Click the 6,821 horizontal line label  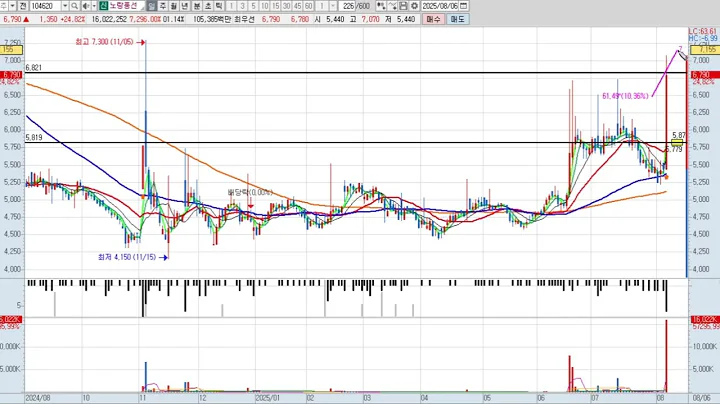coord(34,67)
